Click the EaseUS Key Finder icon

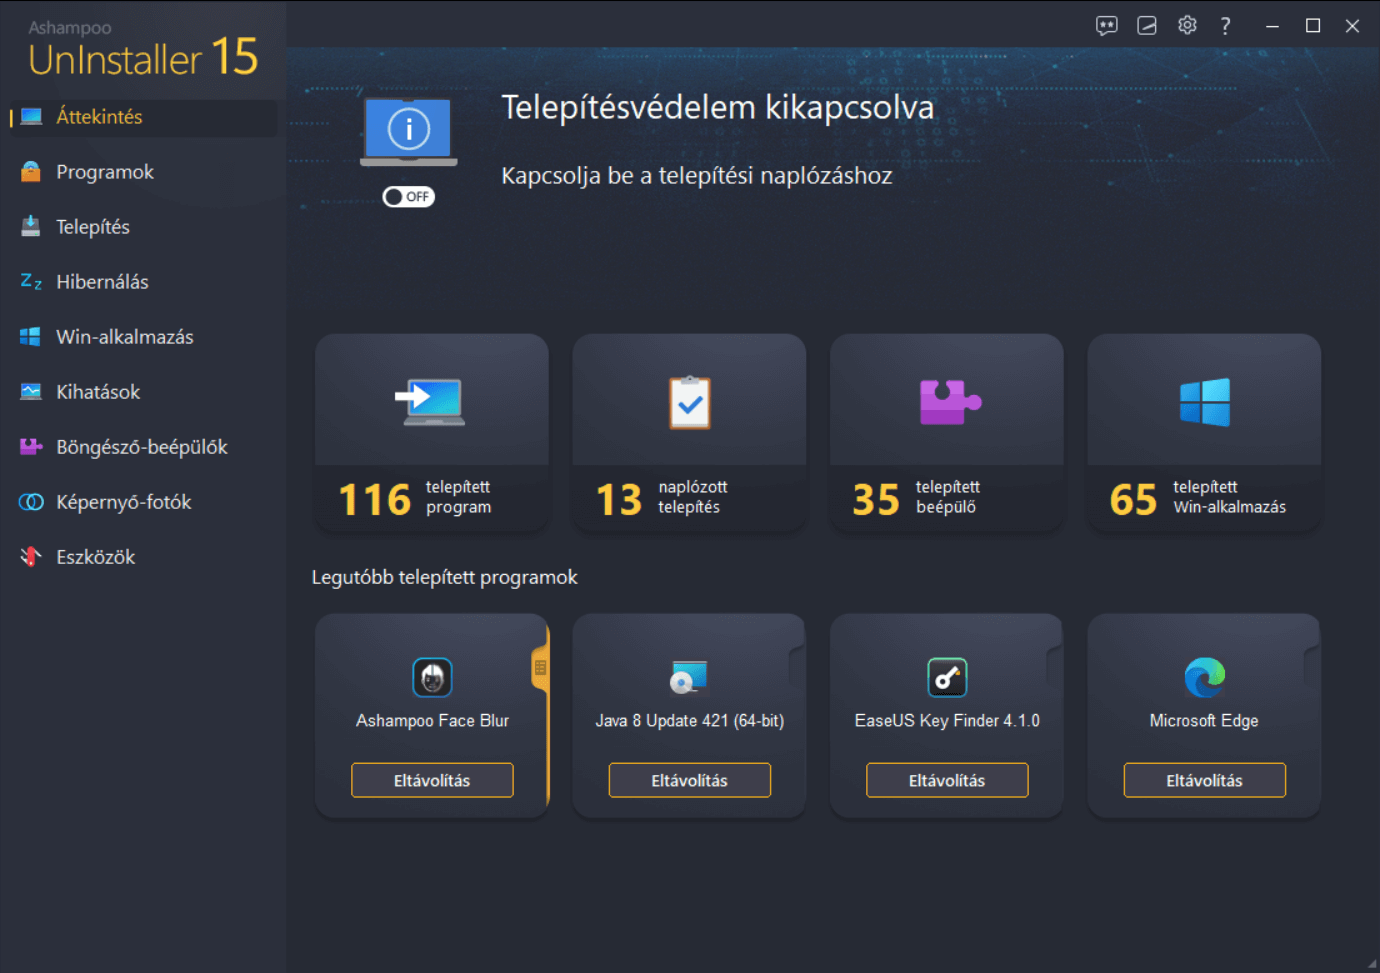tap(947, 678)
